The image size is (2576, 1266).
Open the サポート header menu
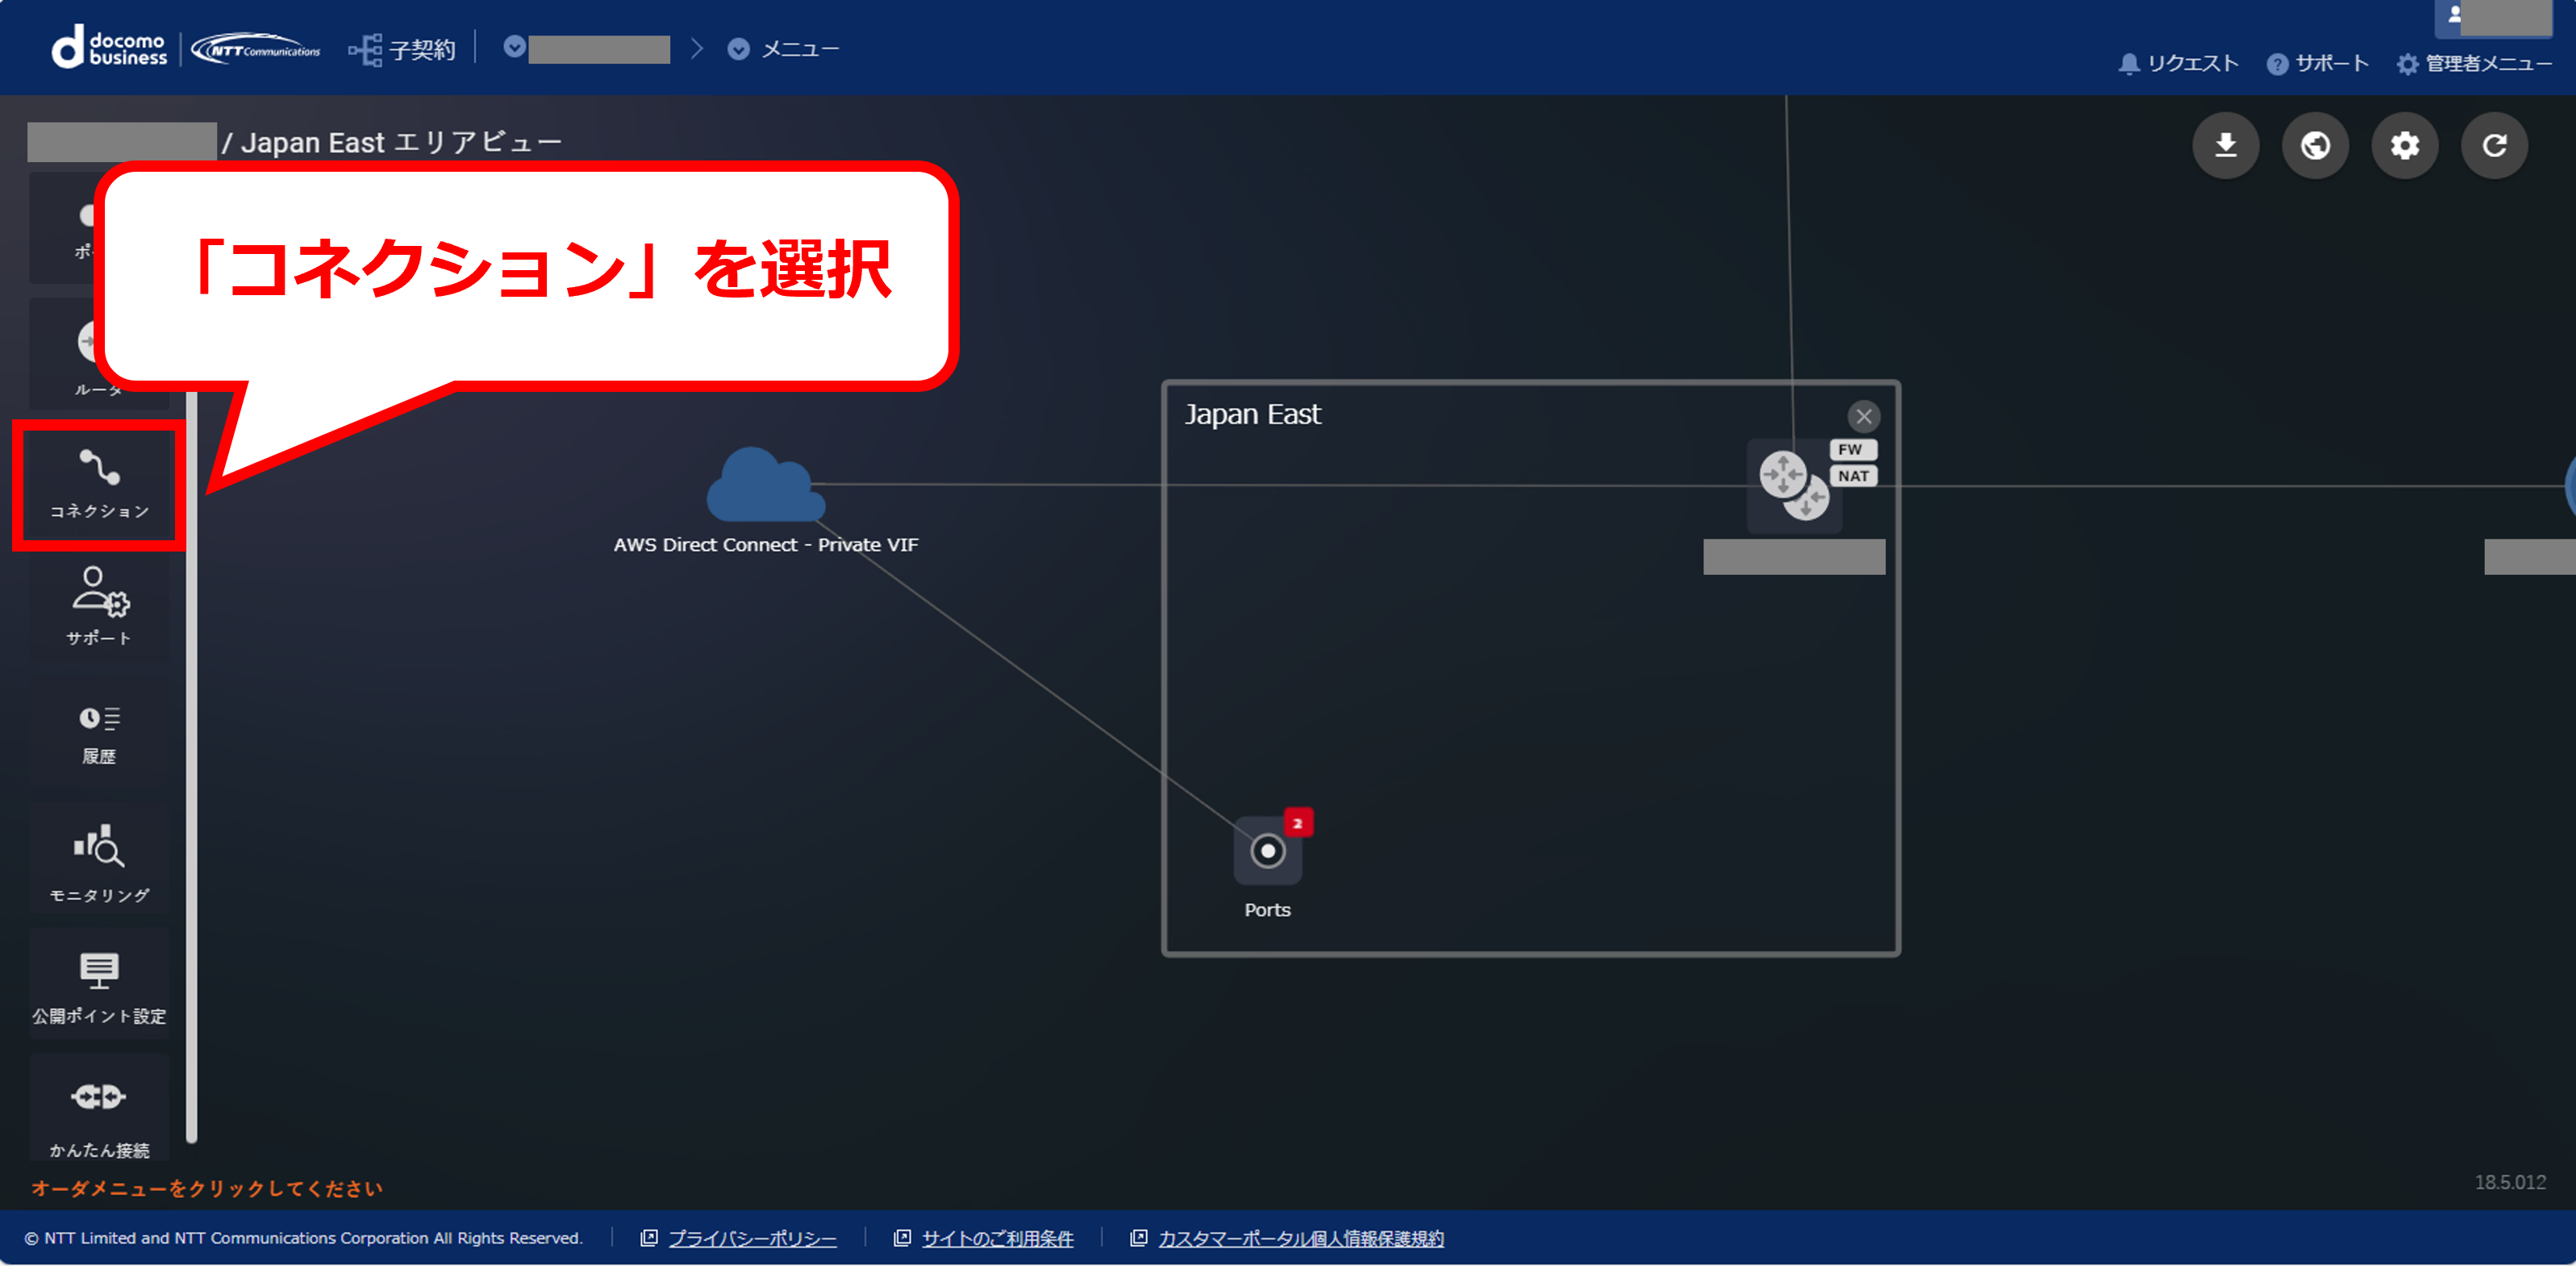tap(2317, 64)
